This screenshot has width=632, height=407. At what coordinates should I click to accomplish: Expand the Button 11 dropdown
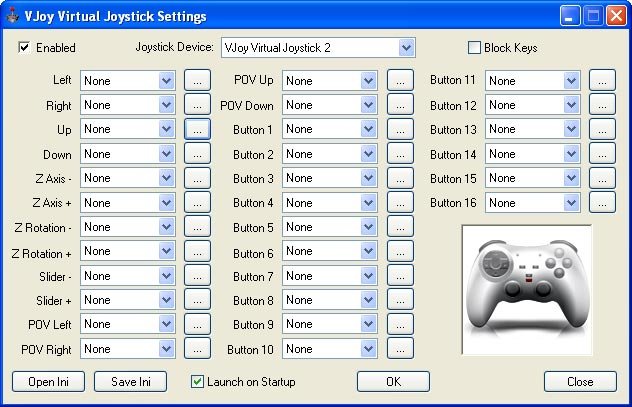[x=532, y=81]
